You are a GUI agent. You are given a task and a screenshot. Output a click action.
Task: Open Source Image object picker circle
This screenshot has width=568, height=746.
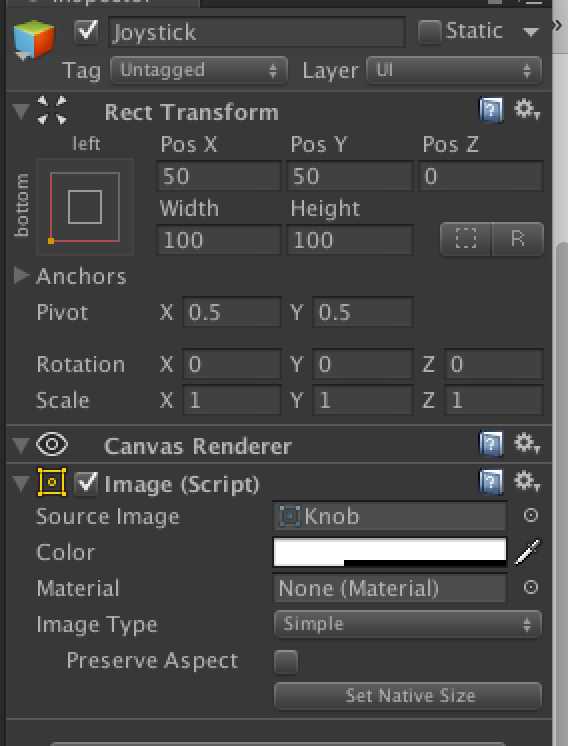coord(530,515)
